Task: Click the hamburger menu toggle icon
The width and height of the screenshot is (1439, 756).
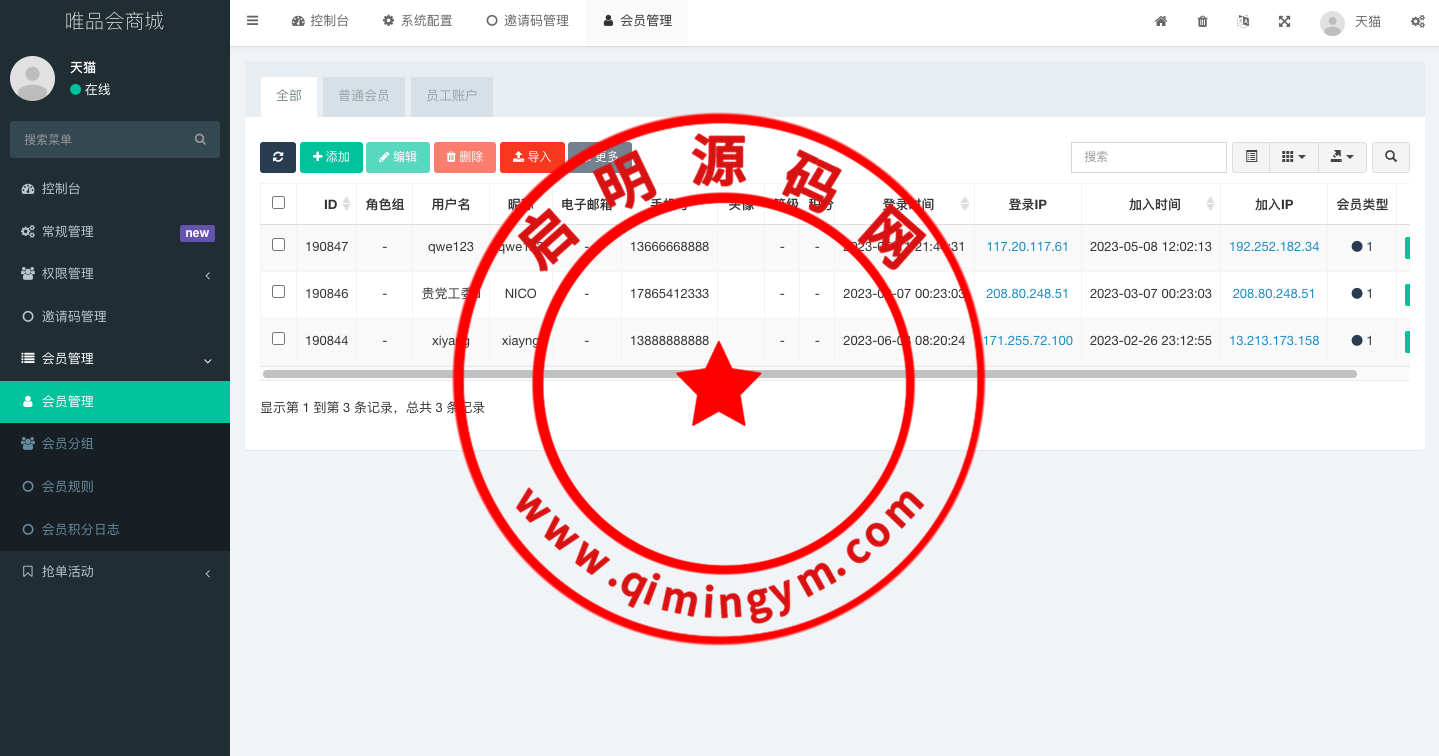Action: (x=252, y=21)
